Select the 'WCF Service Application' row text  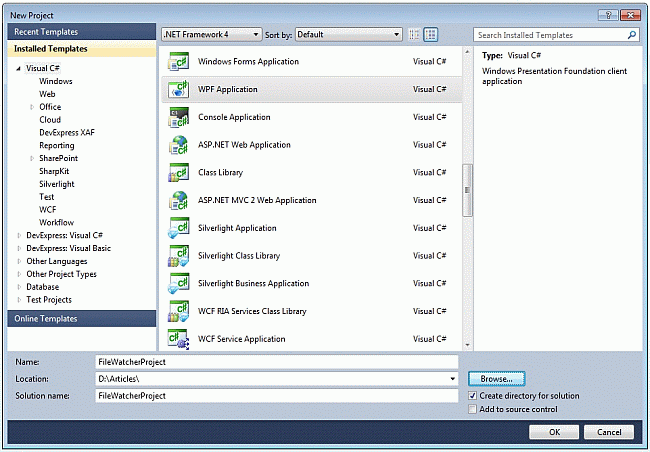tap(242, 339)
